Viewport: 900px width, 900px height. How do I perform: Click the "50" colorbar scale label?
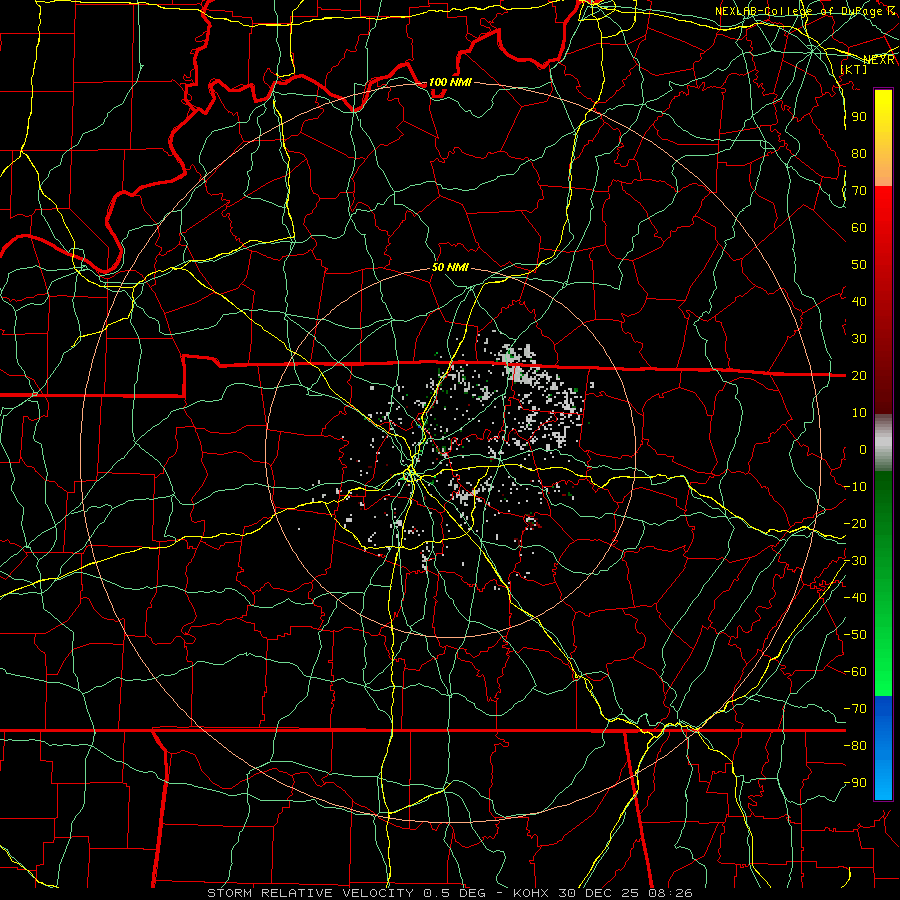tap(859, 265)
